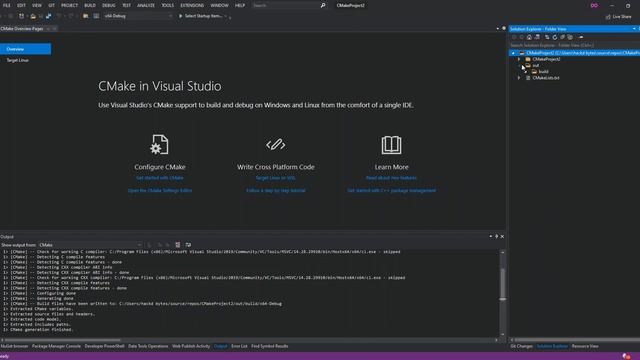Click the Show All Files icon in Solution Explorer
The width and height of the screenshot is (640, 360).
pos(570,37)
